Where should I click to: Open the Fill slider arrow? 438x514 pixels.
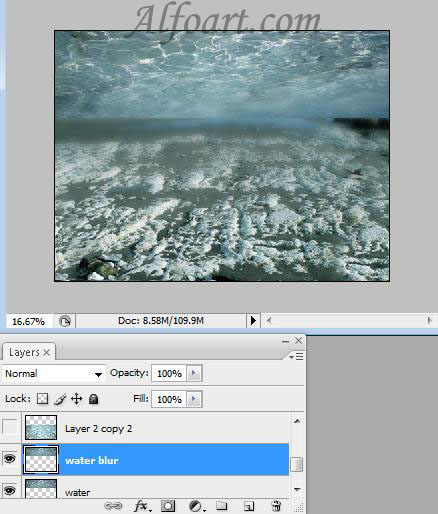point(194,399)
